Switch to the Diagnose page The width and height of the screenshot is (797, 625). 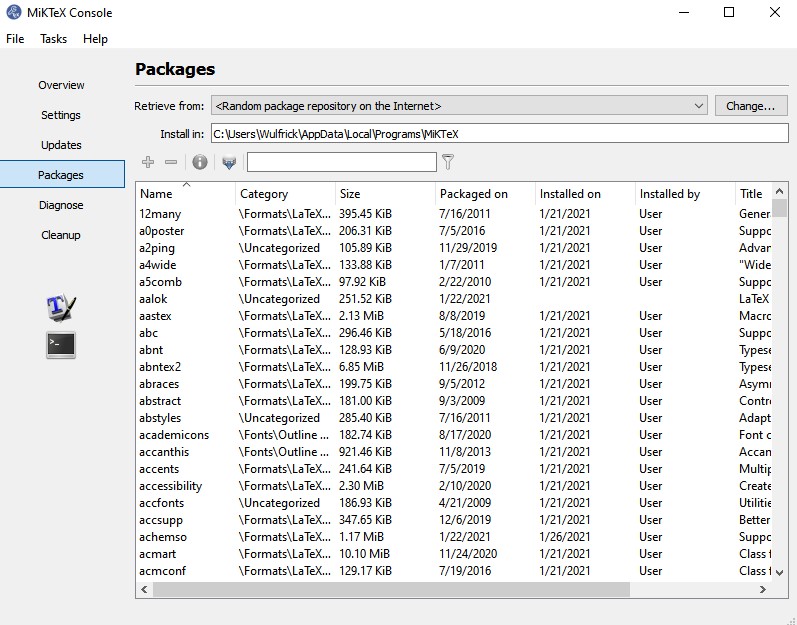(61, 205)
